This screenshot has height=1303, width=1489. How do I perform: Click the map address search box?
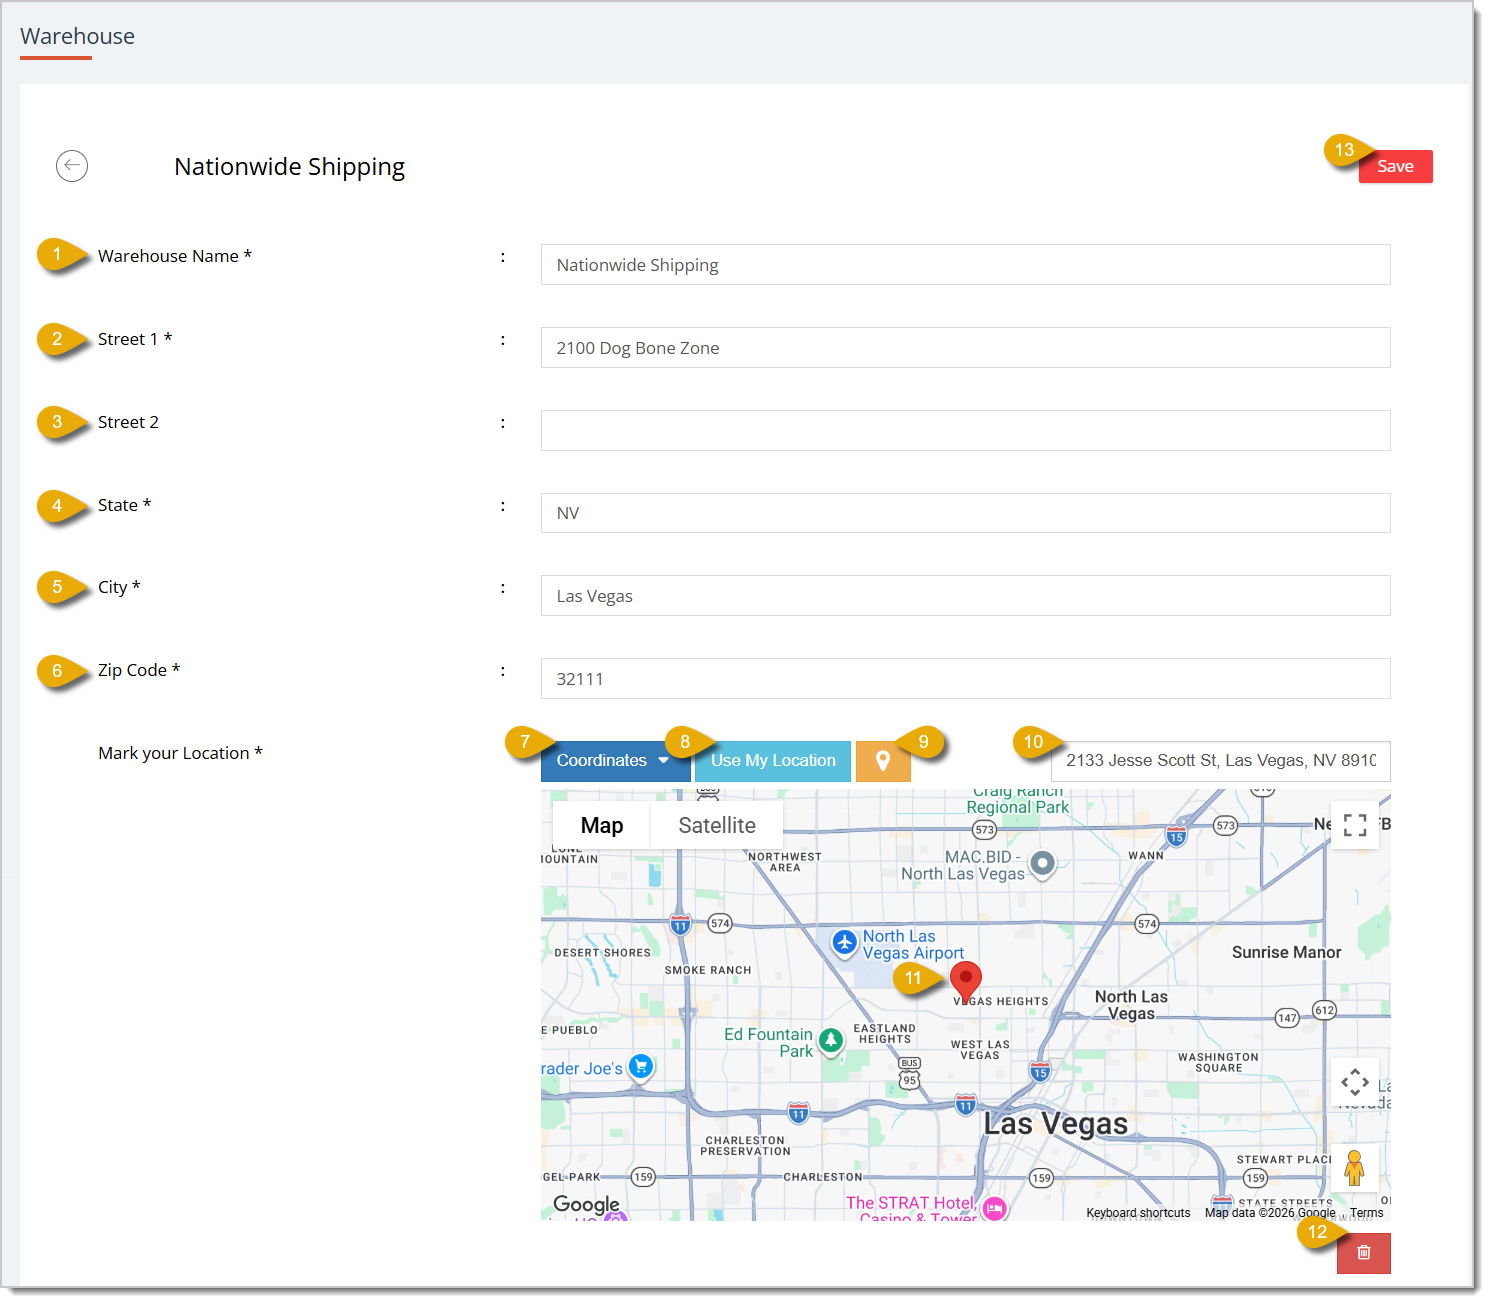pyautogui.click(x=1220, y=761)
